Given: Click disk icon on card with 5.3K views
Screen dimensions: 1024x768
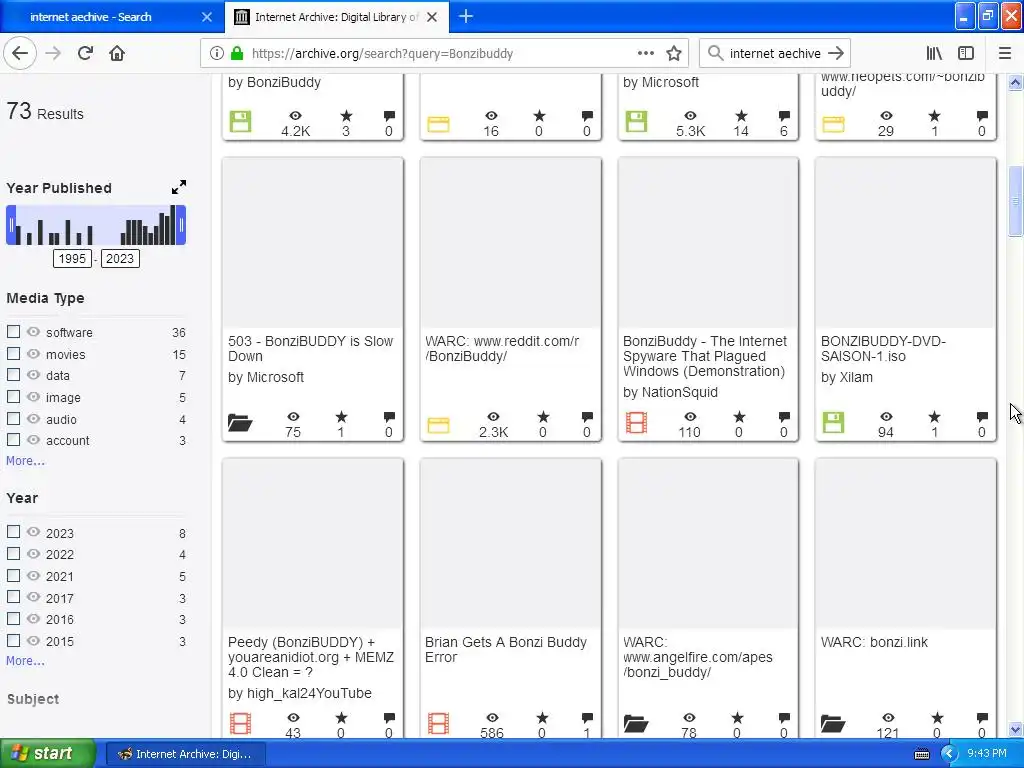Looking at the screenshot, I should point(636,121).
